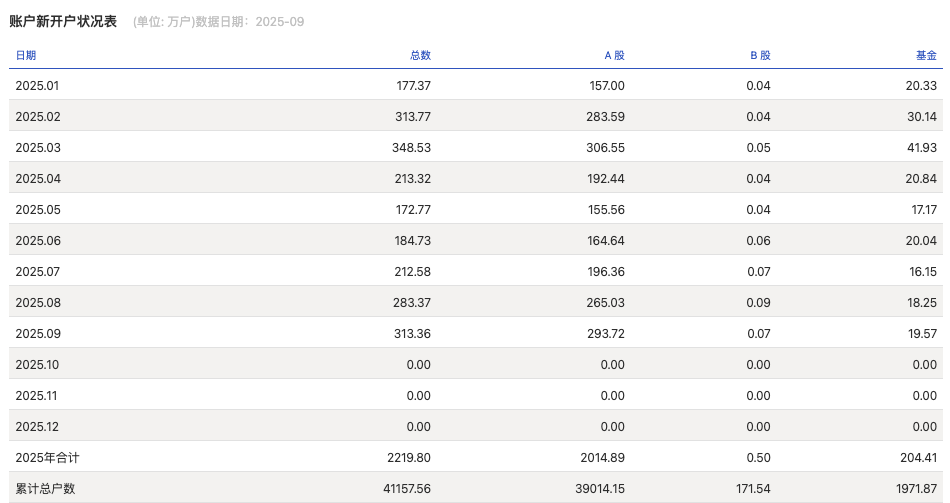The height and width of the screenshot is (503, 950).
Task: Select 总数 value 313.36 for 2025.09
Action: pos(413,334)
